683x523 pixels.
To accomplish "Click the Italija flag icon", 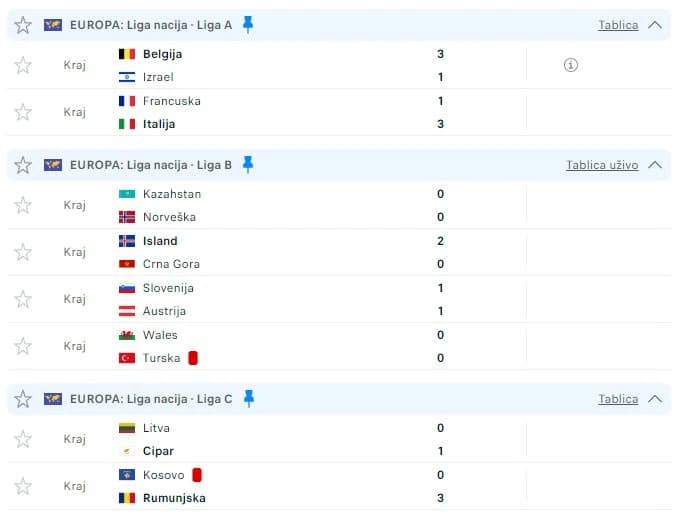I will click(x=127, y=124).
